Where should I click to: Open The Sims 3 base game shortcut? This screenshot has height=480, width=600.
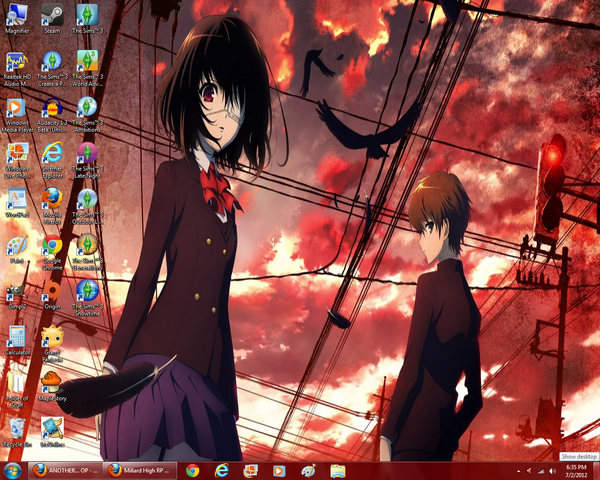point(87,18)
